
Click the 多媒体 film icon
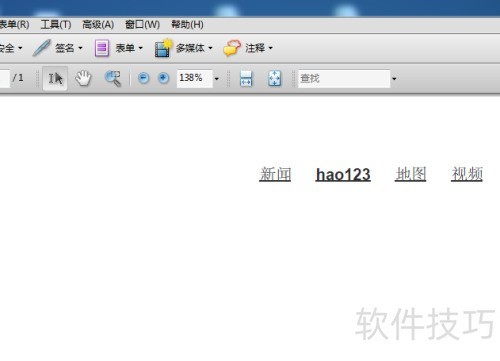coord(163,48)
